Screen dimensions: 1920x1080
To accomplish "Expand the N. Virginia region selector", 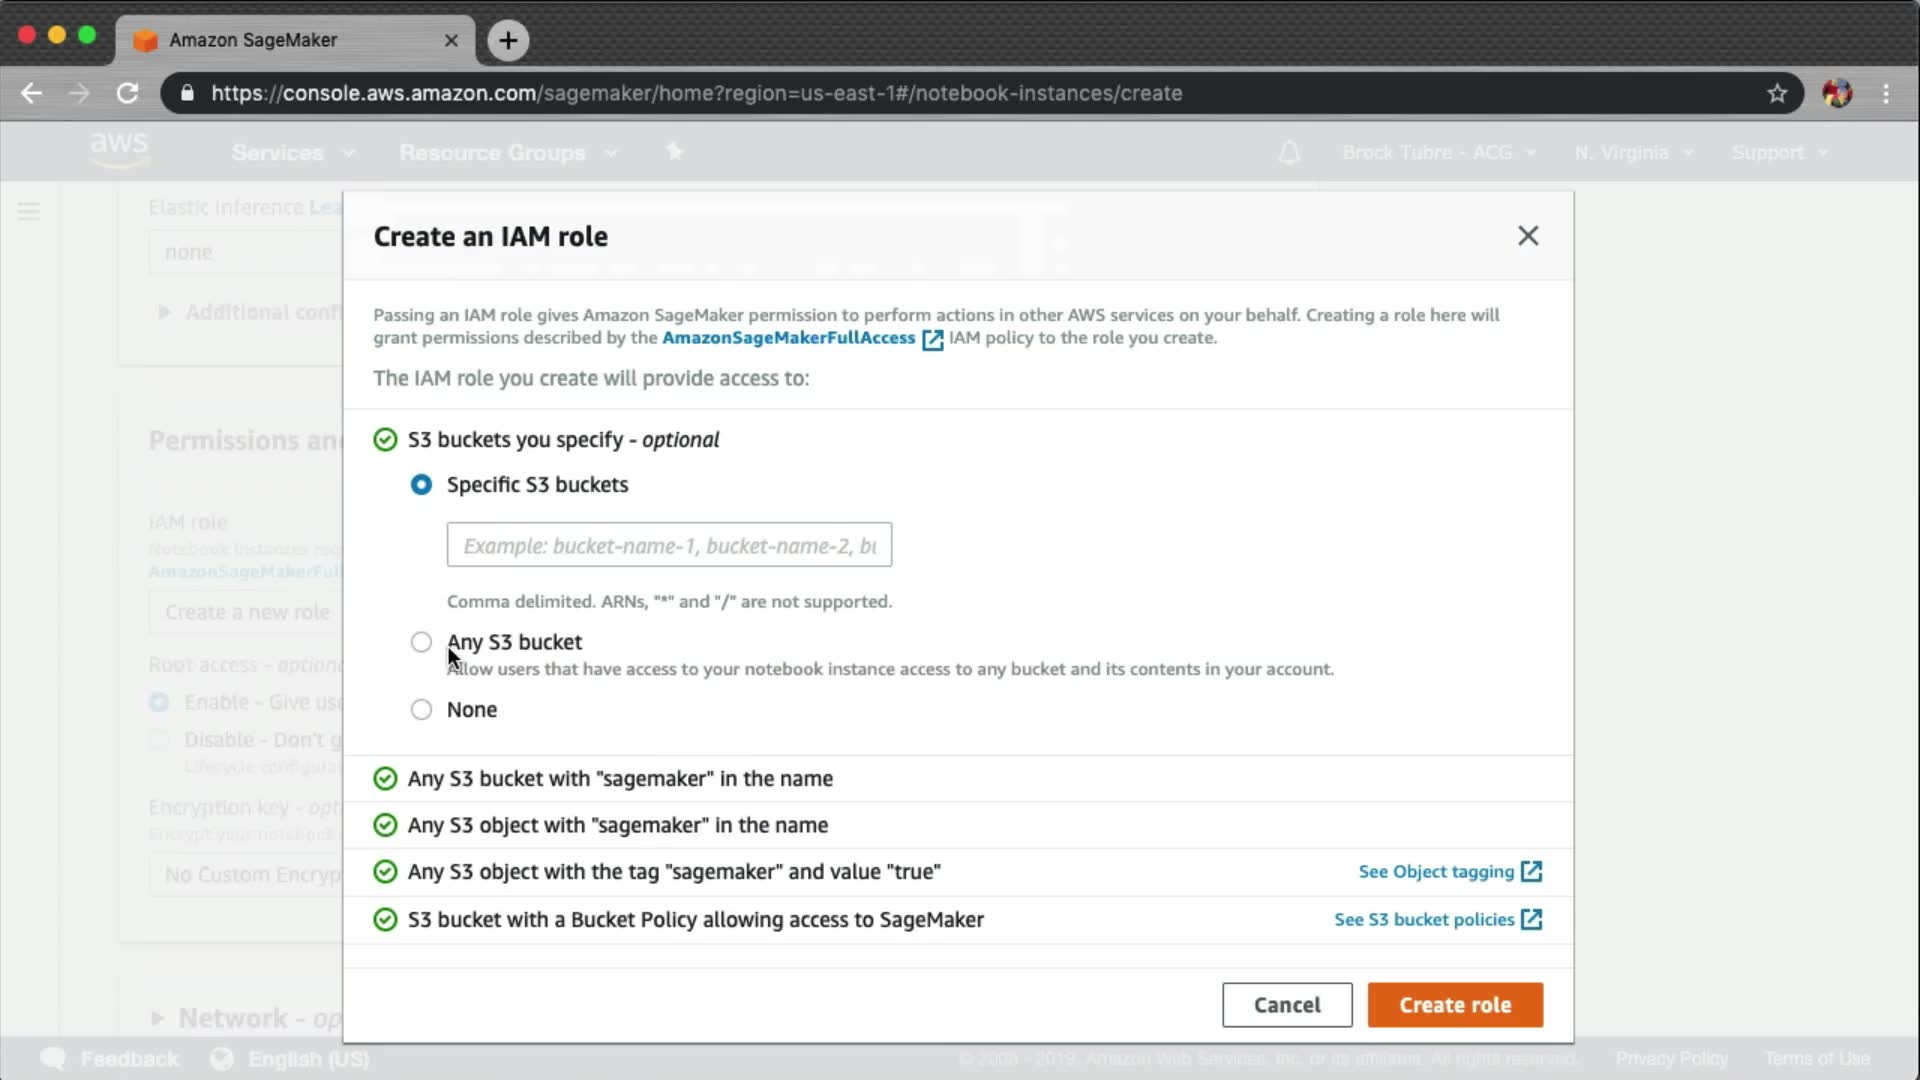I will coord(1632,153).
